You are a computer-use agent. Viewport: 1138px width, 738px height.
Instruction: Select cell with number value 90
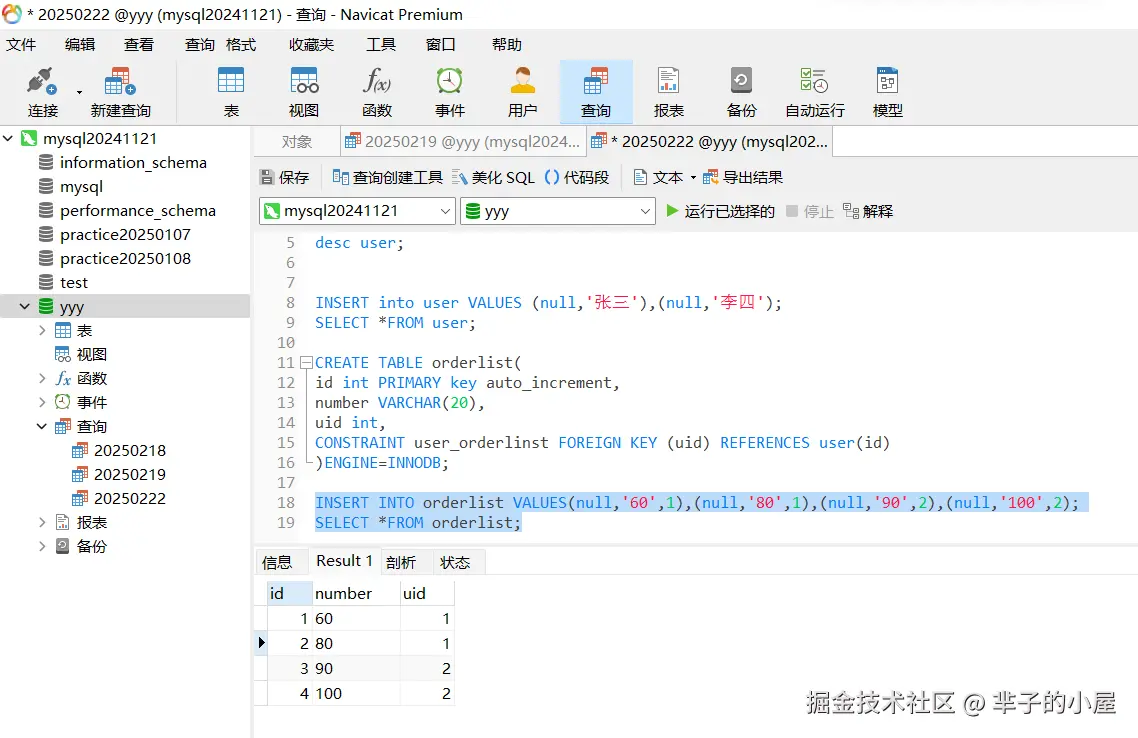coord(356,668)
